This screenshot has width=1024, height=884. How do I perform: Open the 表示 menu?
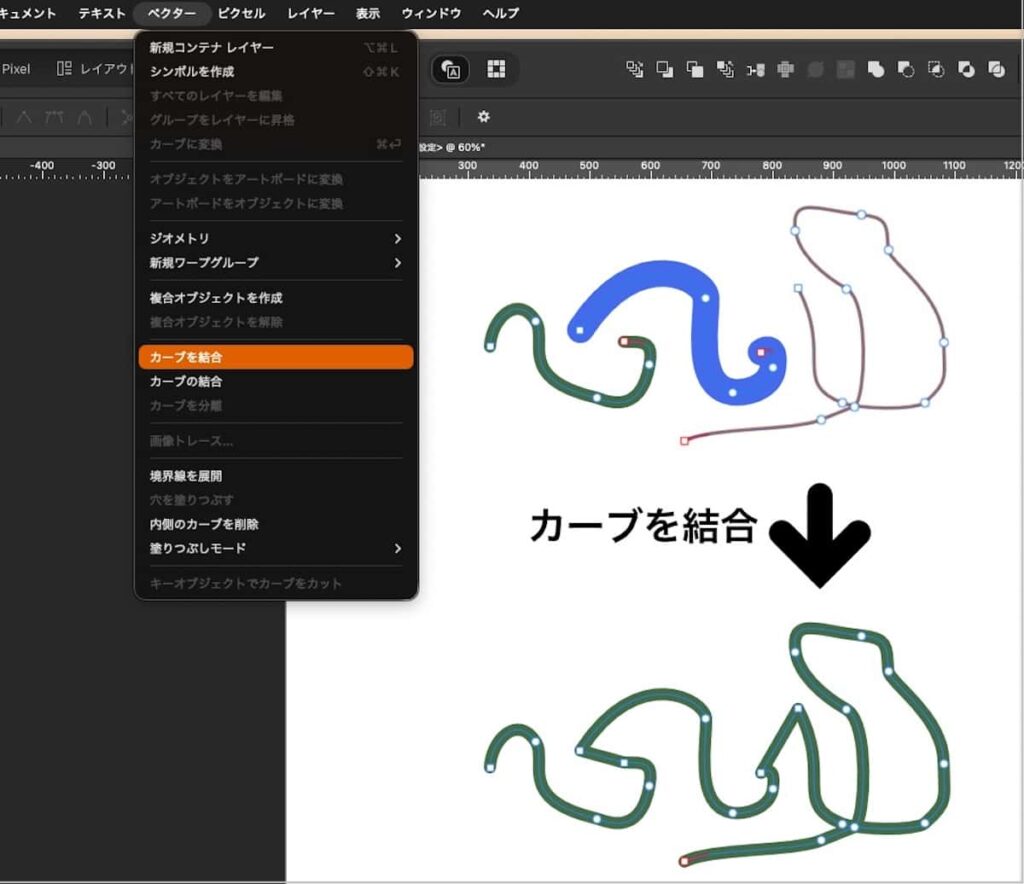[x=366, y=14]
